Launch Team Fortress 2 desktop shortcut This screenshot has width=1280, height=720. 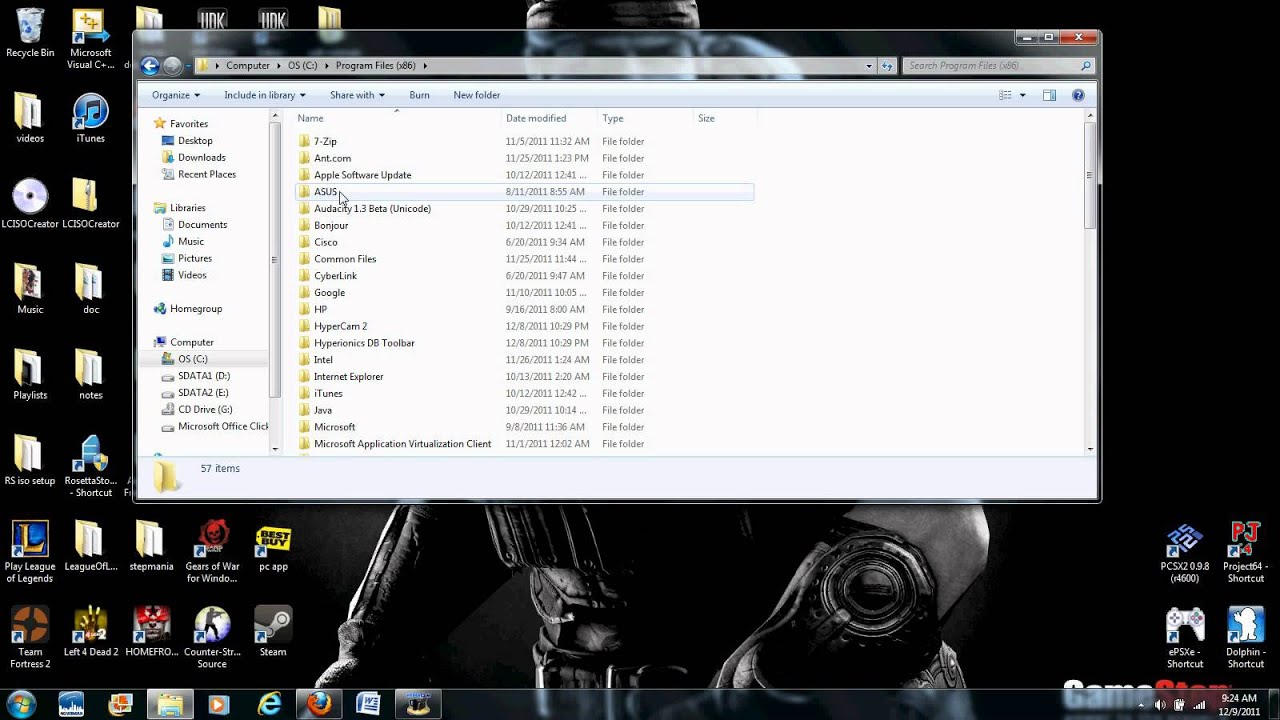pos(30,637)
